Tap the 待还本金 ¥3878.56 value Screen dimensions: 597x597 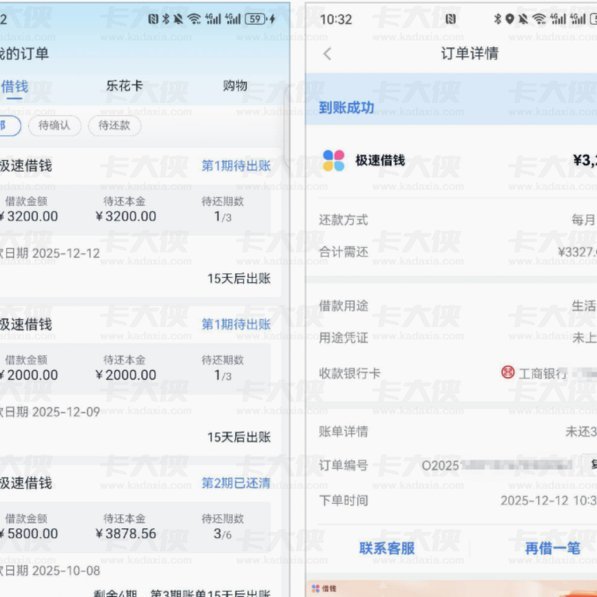pos(126,533)
